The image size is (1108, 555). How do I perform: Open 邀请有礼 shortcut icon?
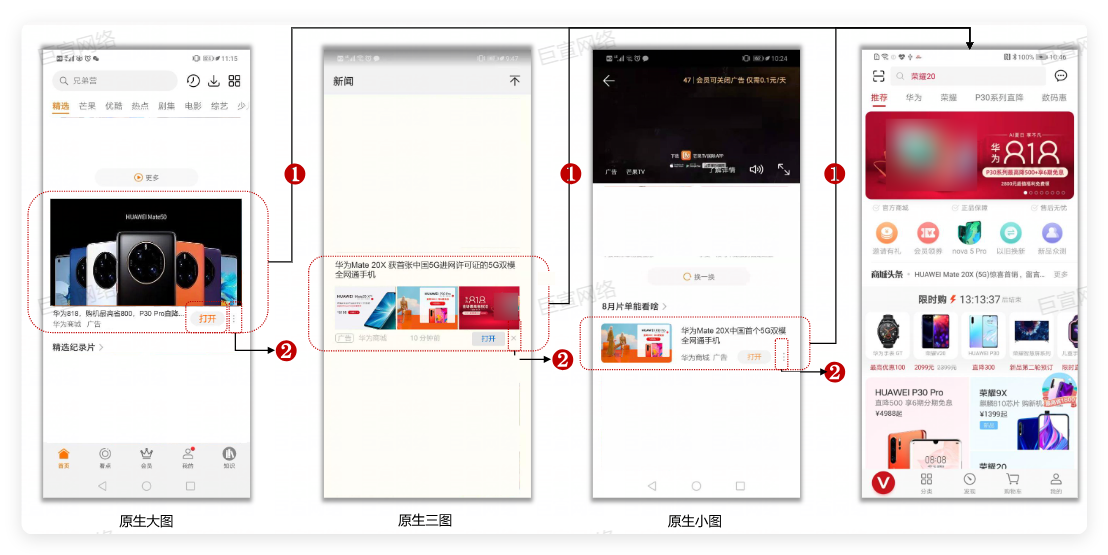(x=886, y=238)
